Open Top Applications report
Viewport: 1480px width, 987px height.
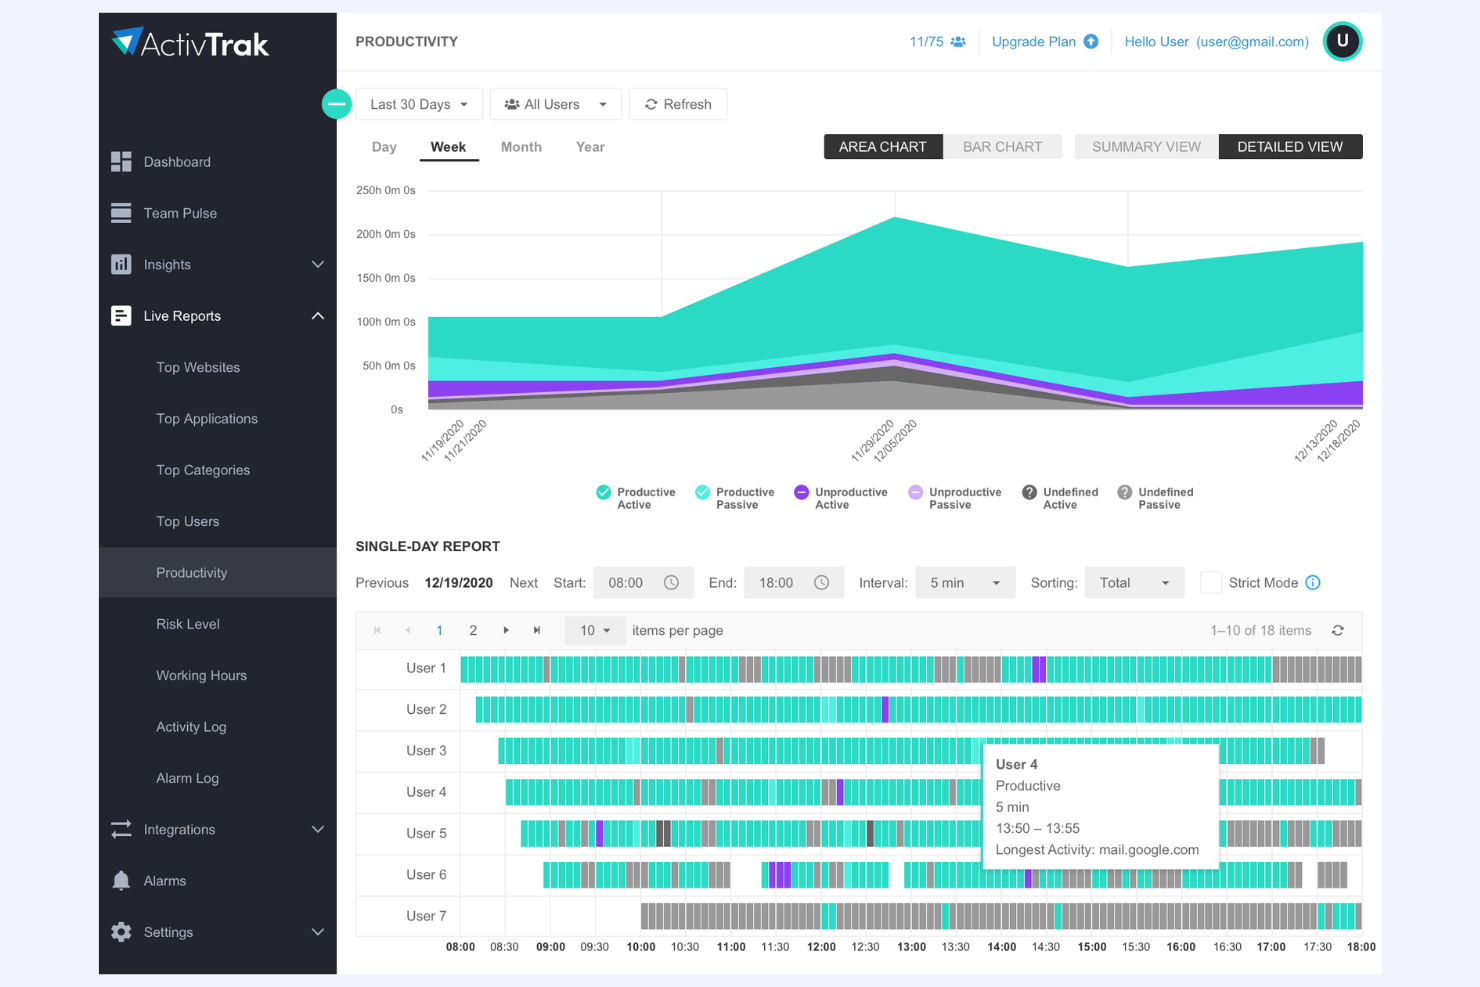(x=207, y=419)
